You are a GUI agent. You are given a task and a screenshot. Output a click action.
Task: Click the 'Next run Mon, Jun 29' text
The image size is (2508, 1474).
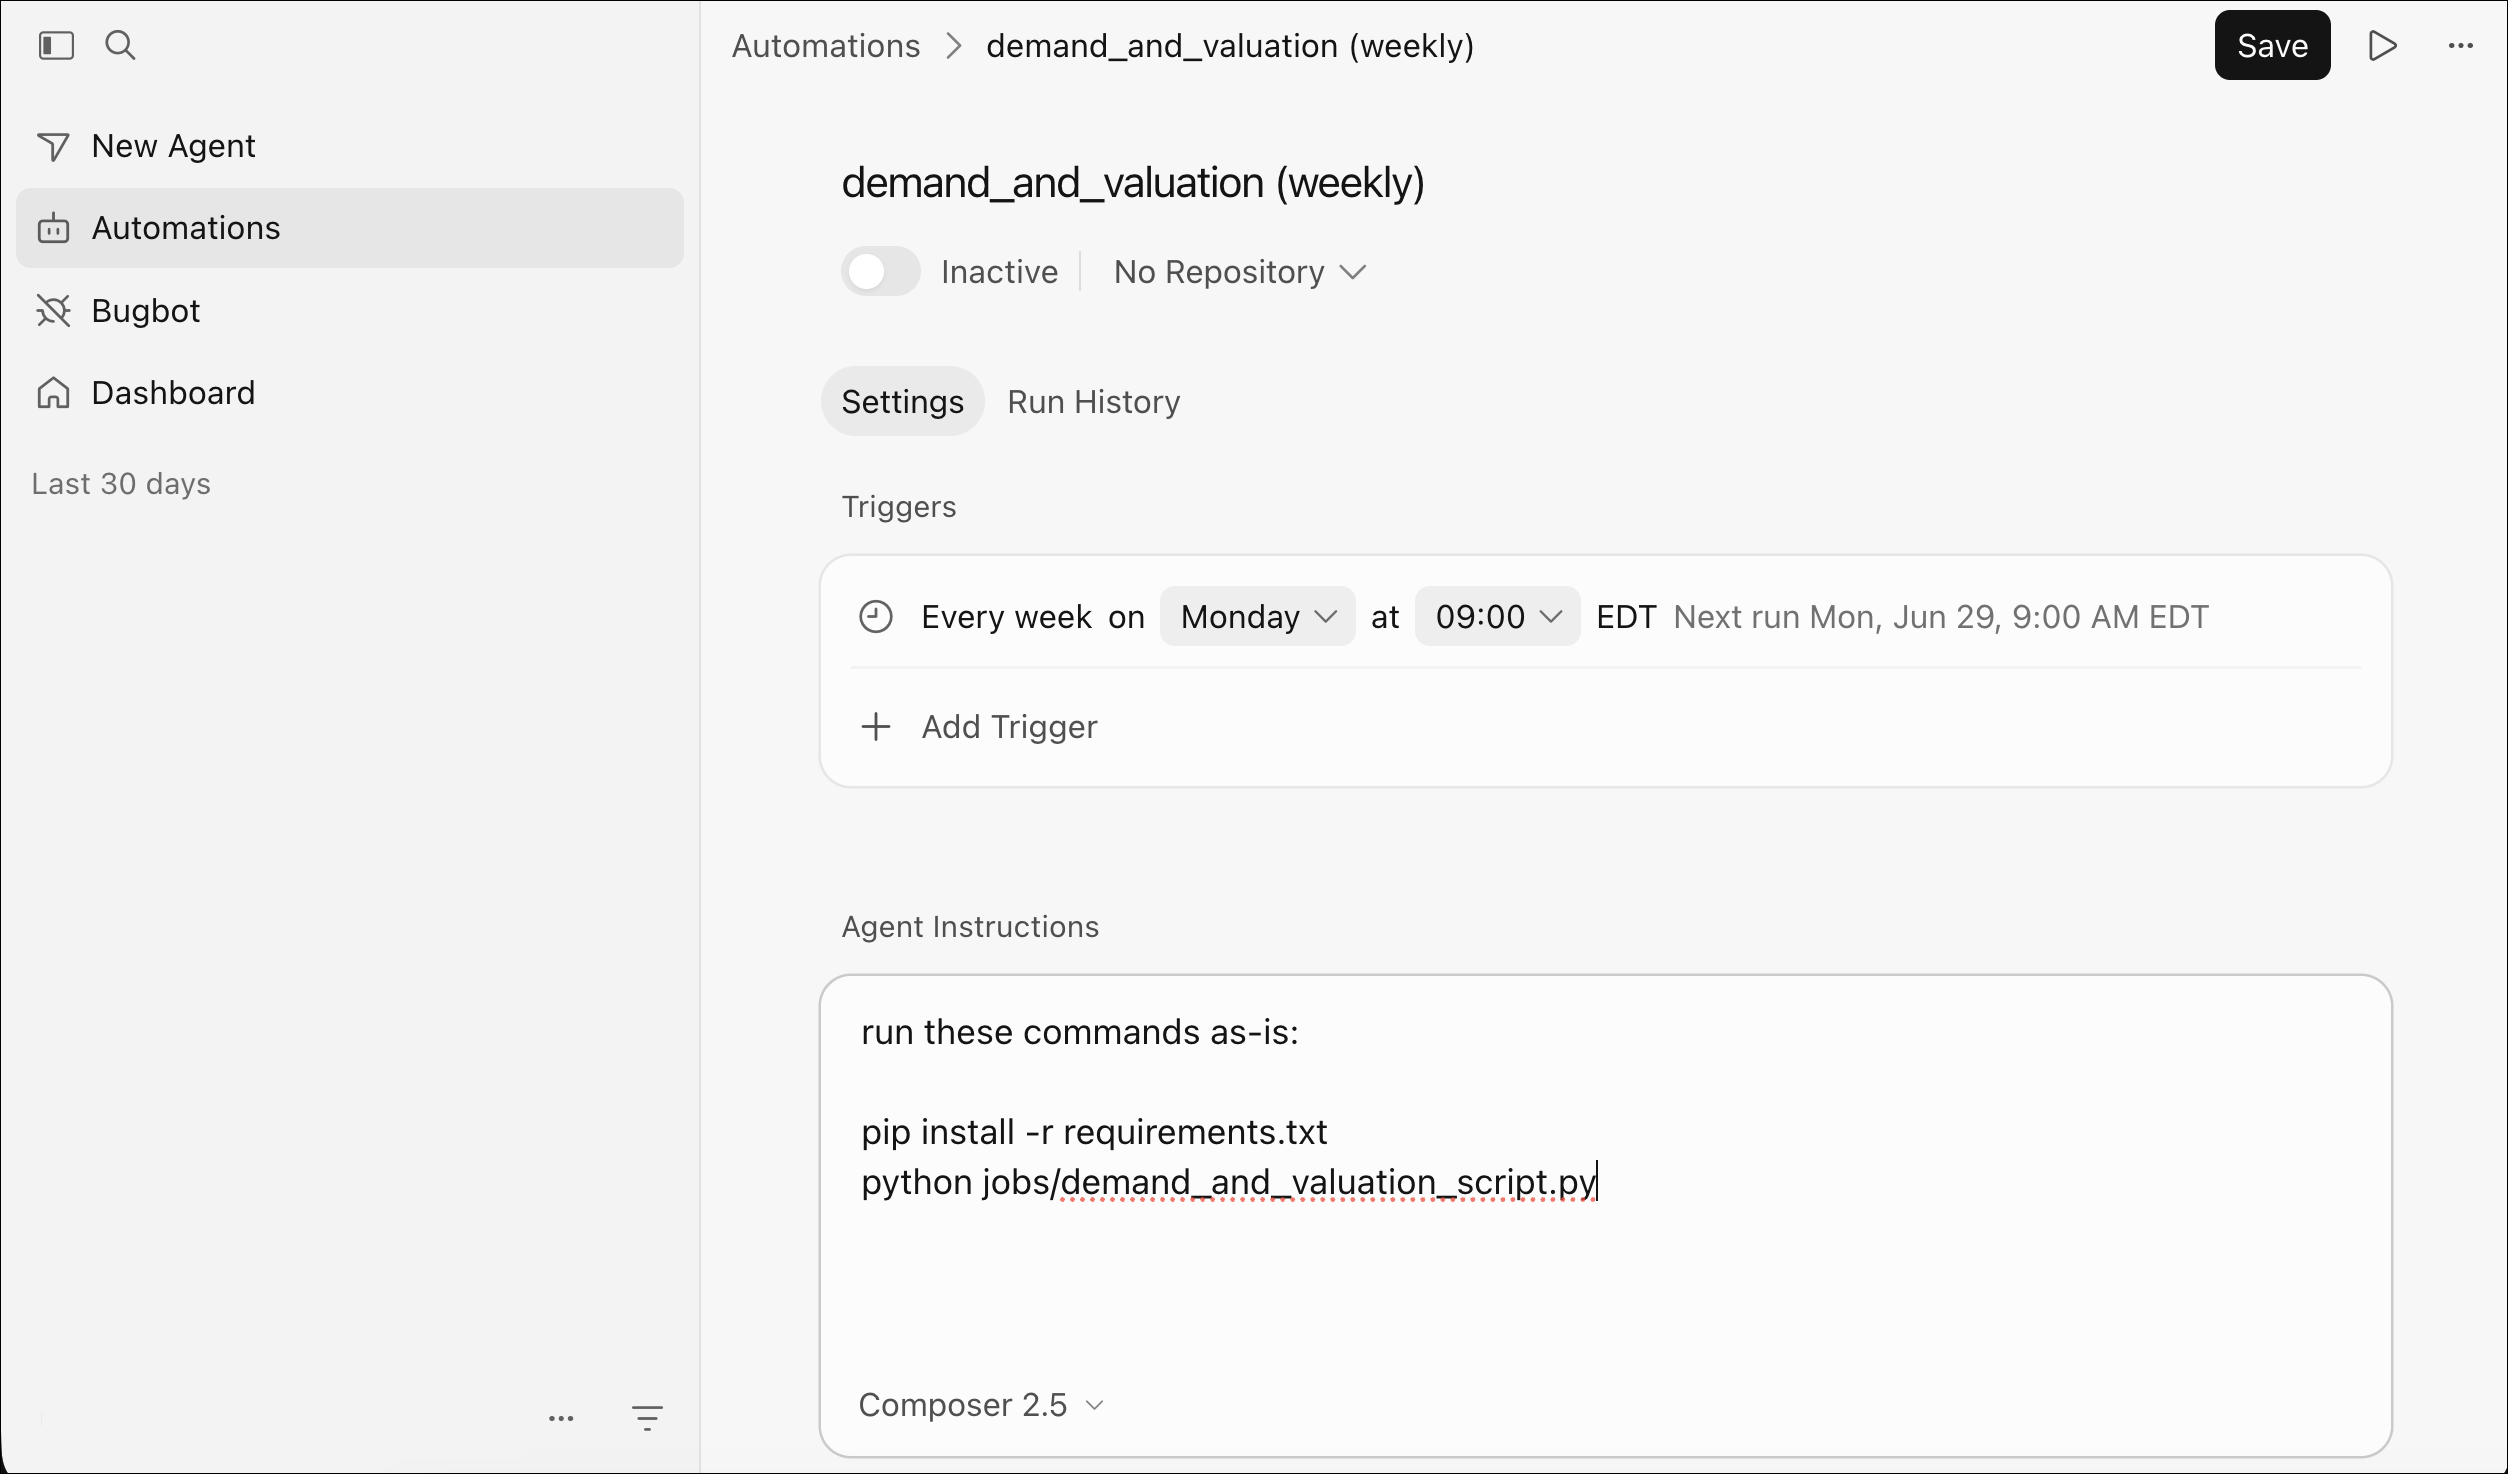tap(1941, 617)
